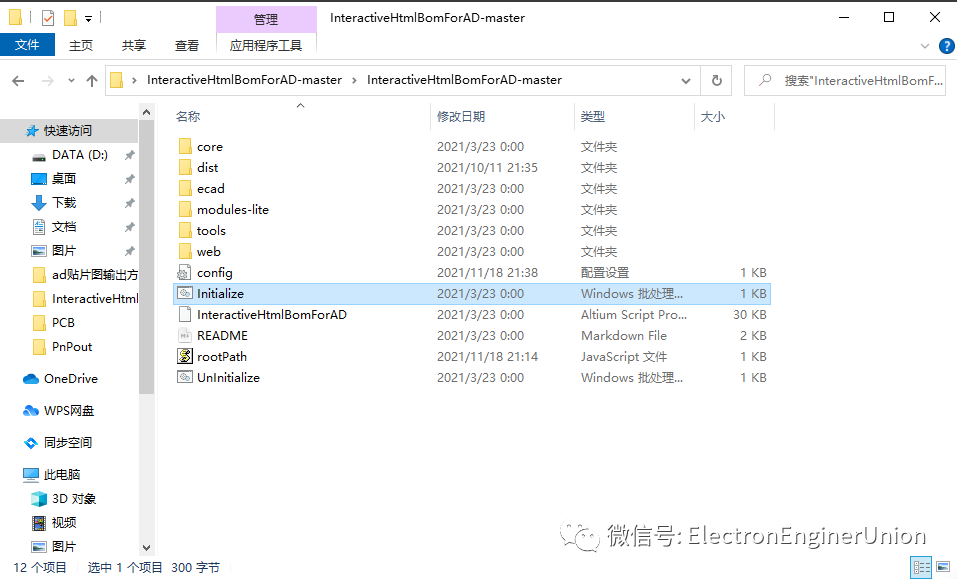Click the new folder quick access icon

point(70,18)
